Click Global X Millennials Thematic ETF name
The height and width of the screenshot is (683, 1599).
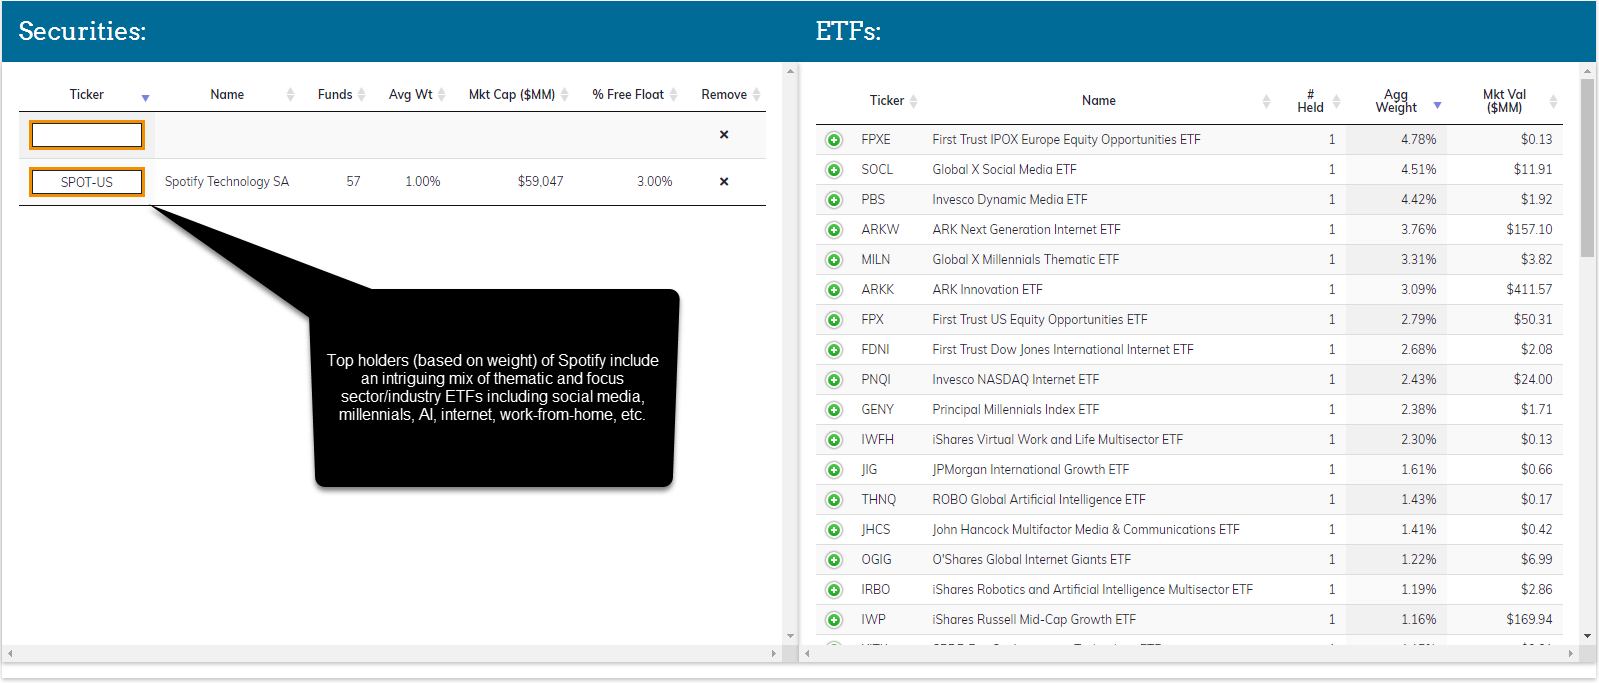(x=1025, y=260)
